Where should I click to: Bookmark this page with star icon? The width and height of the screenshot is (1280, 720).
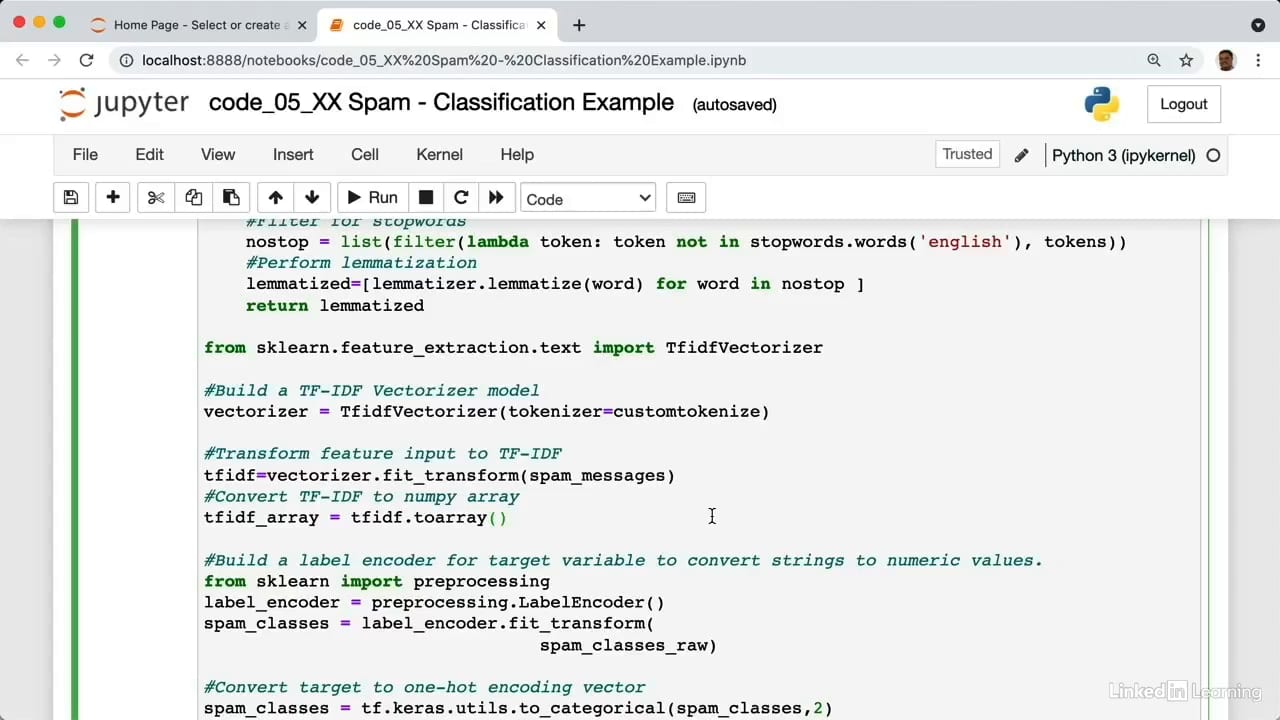tap(1186, 60)
